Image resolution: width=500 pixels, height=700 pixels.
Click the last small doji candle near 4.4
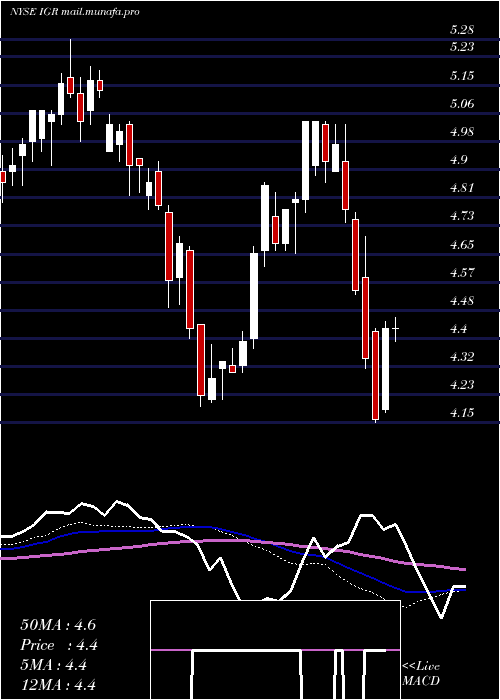396,329
